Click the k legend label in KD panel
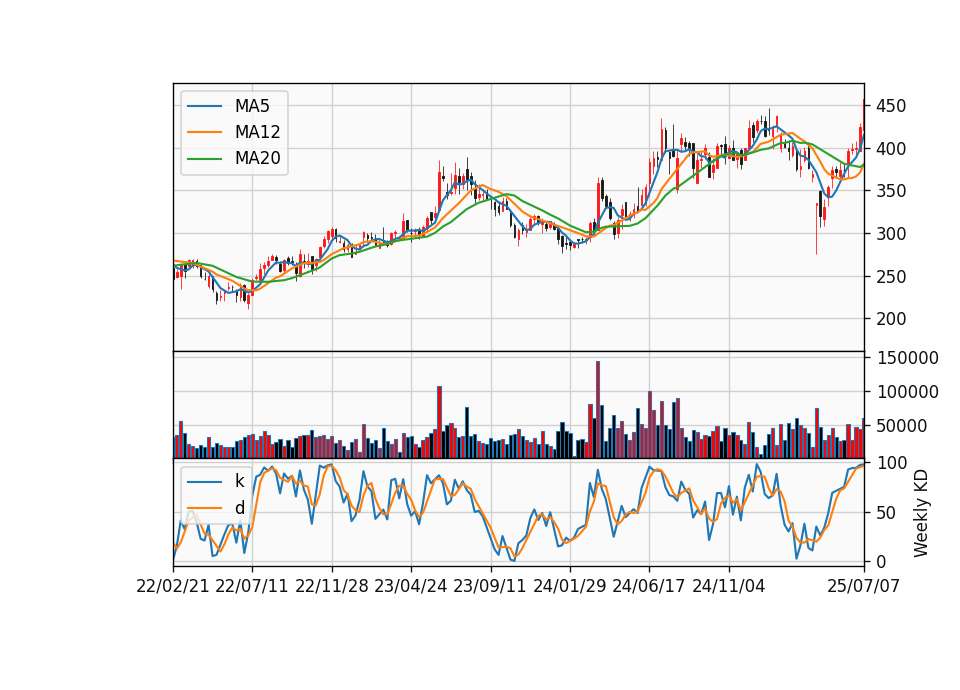The width and height of the screenshot is (960, 690). coord(239,481)
